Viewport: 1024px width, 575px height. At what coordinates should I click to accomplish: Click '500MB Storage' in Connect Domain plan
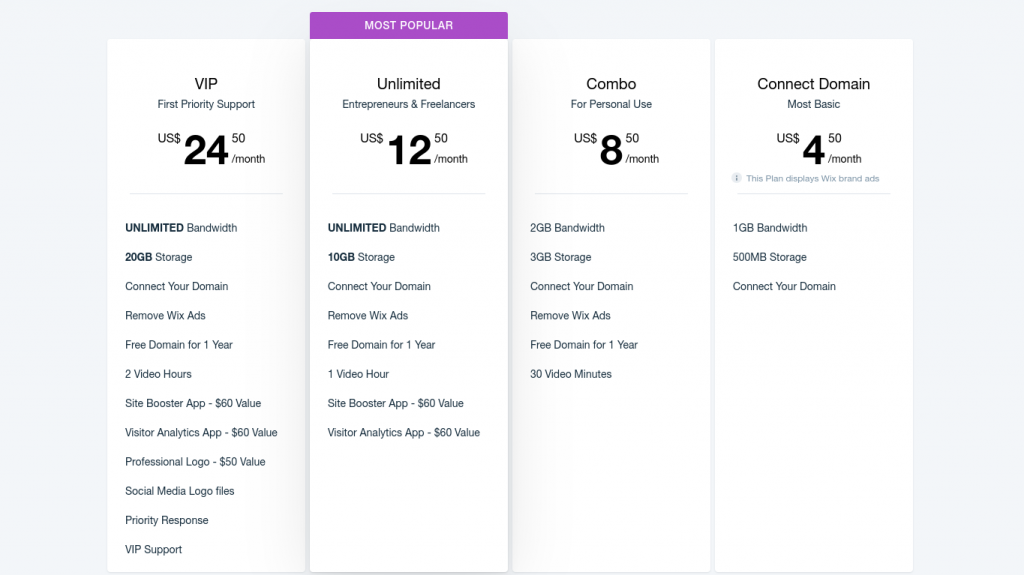(x=769, y=257)
